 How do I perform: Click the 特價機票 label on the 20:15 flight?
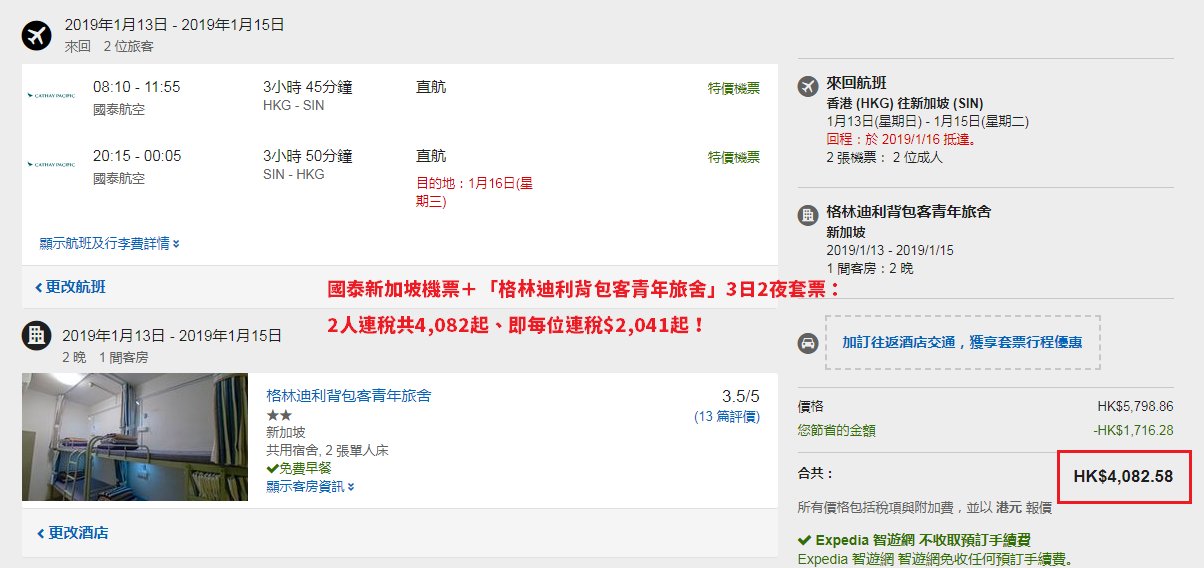pos(734,157)
